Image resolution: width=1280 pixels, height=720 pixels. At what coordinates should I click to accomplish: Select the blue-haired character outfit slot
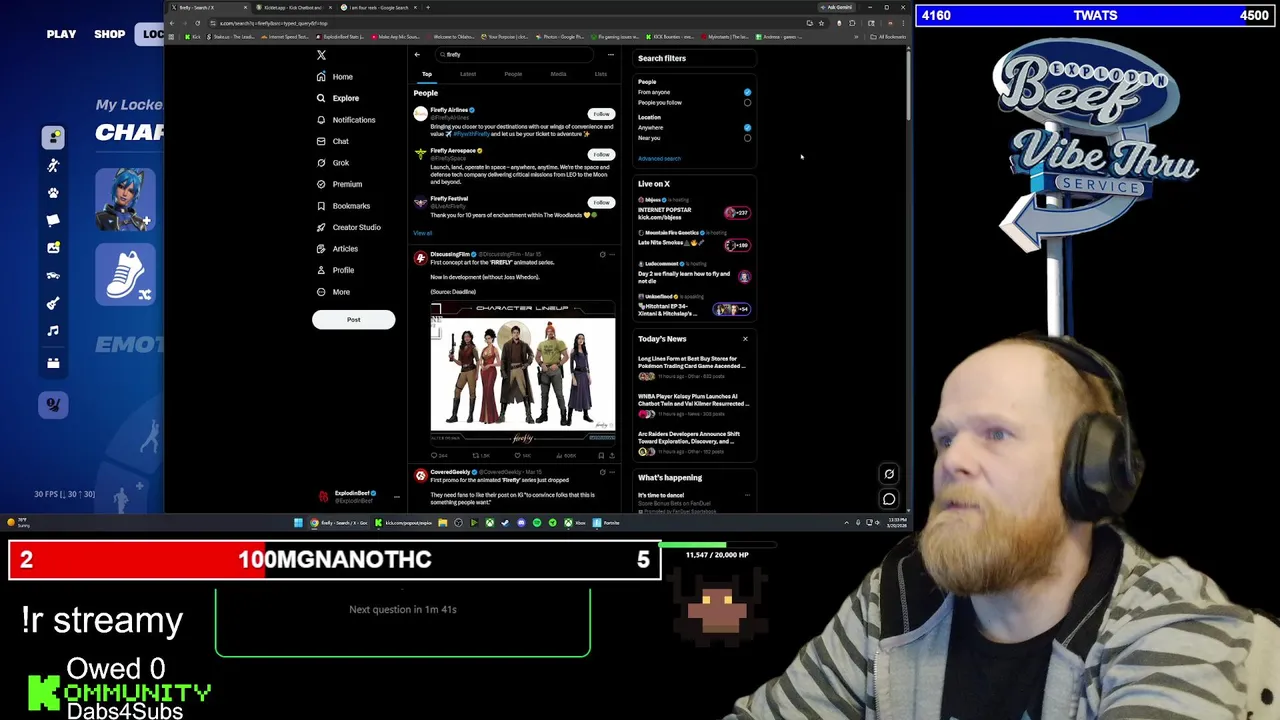coord(126,199)
